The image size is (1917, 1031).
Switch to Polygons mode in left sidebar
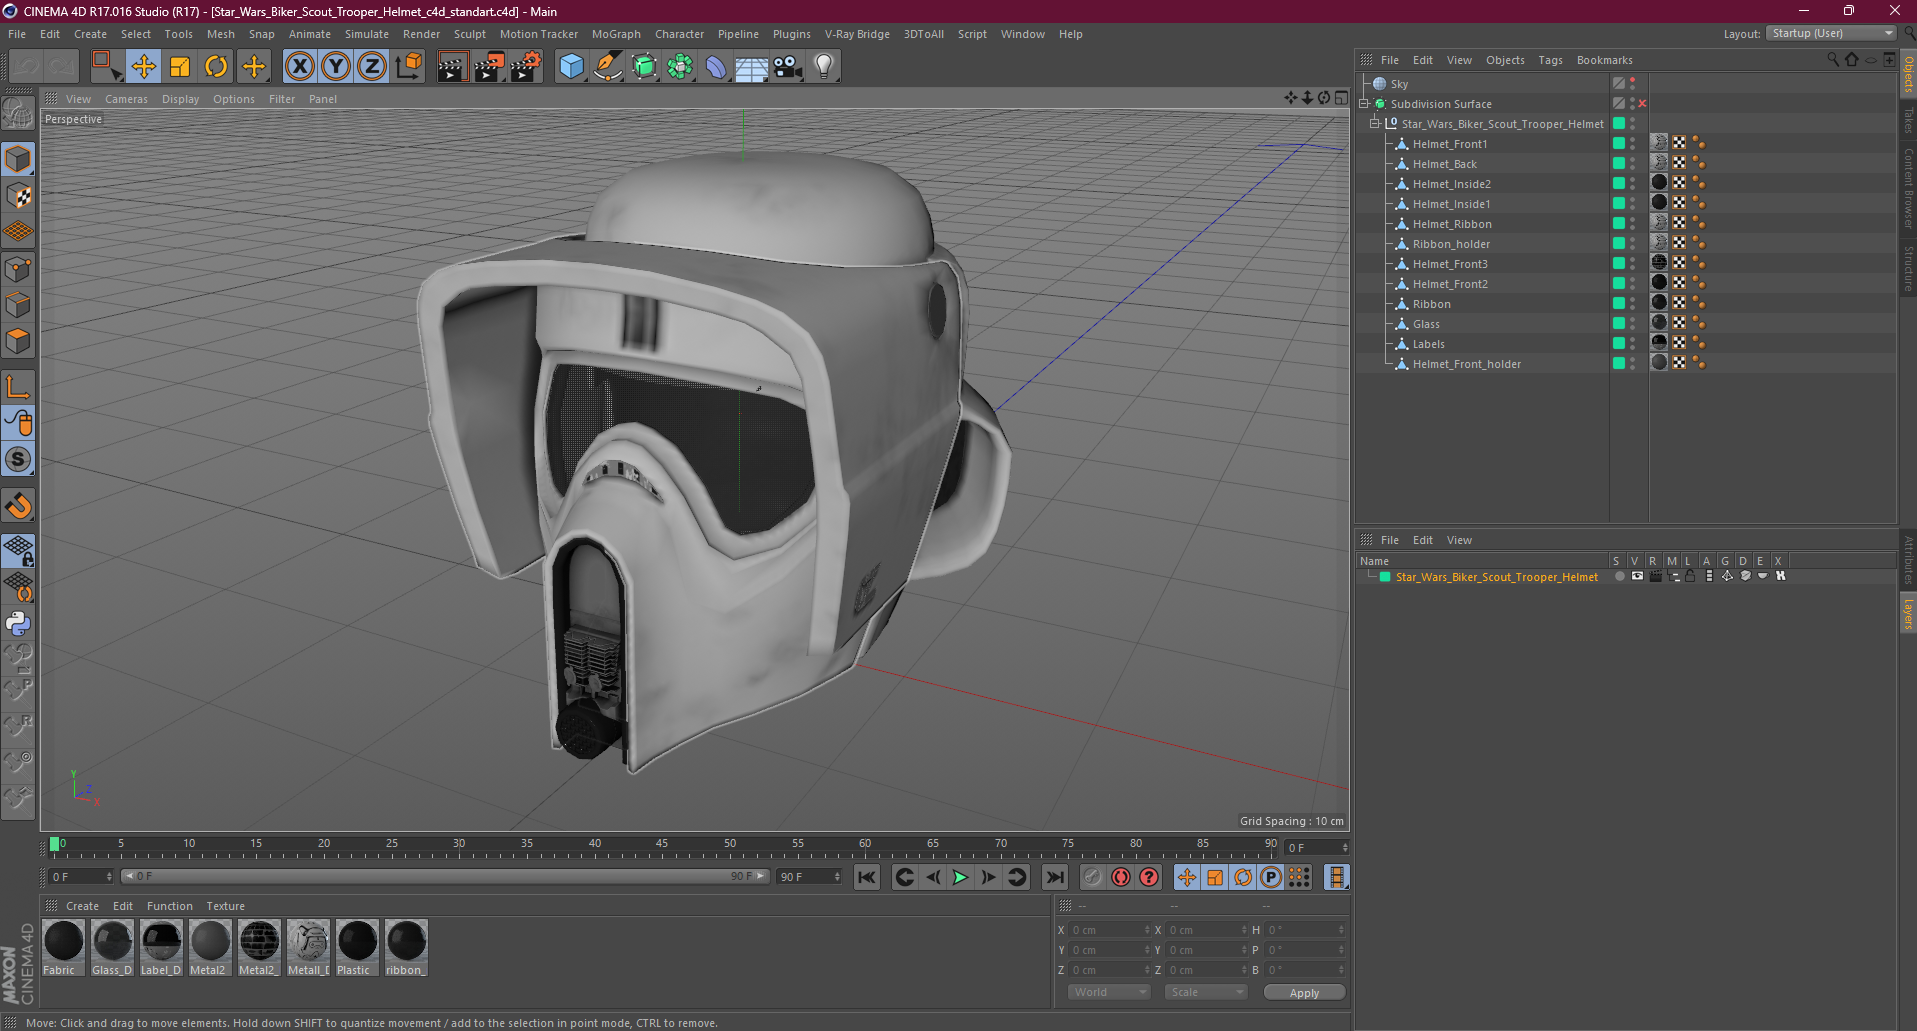(x=18, y=341)
